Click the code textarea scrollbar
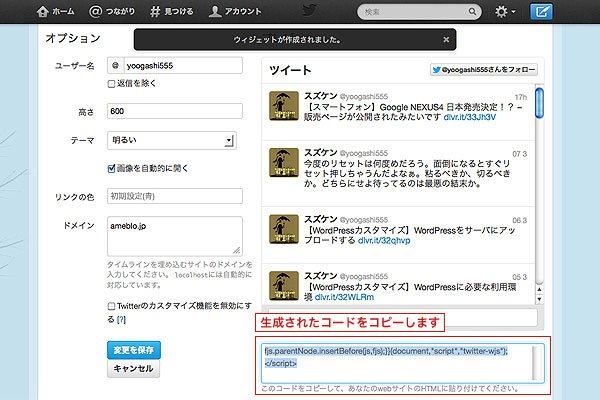Screen dimensions: 600x400 537,363
